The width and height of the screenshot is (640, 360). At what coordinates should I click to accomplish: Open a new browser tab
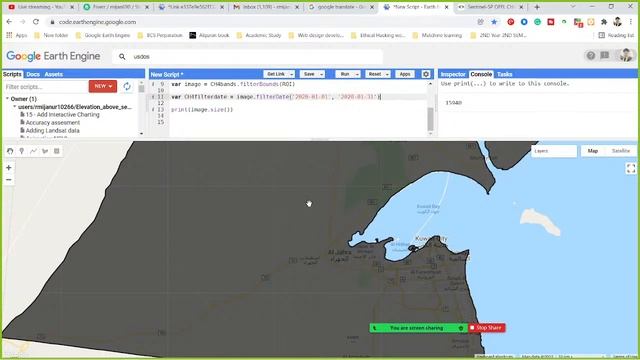pyautogui.click(x=537, y=7)
